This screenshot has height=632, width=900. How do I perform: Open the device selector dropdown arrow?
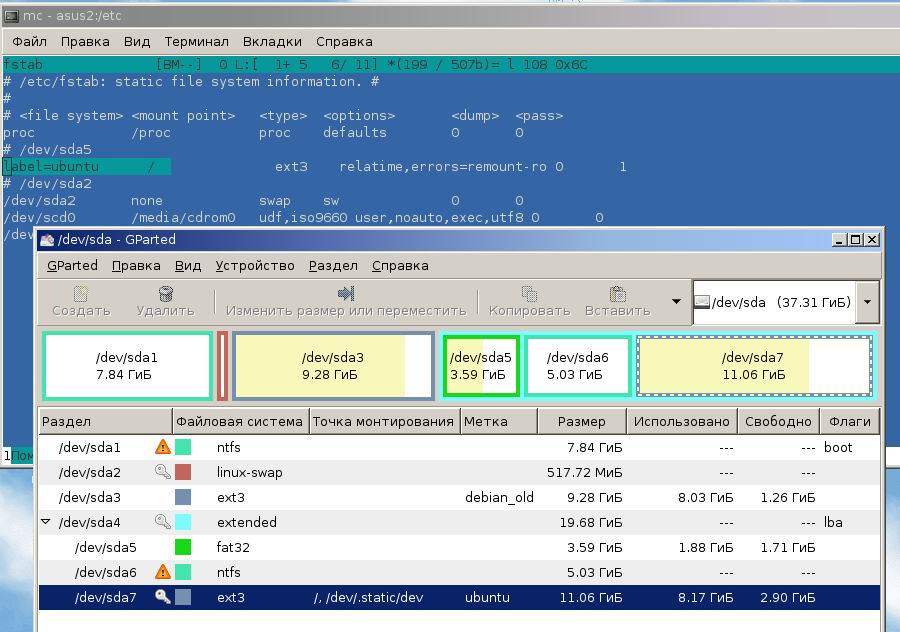867,302
